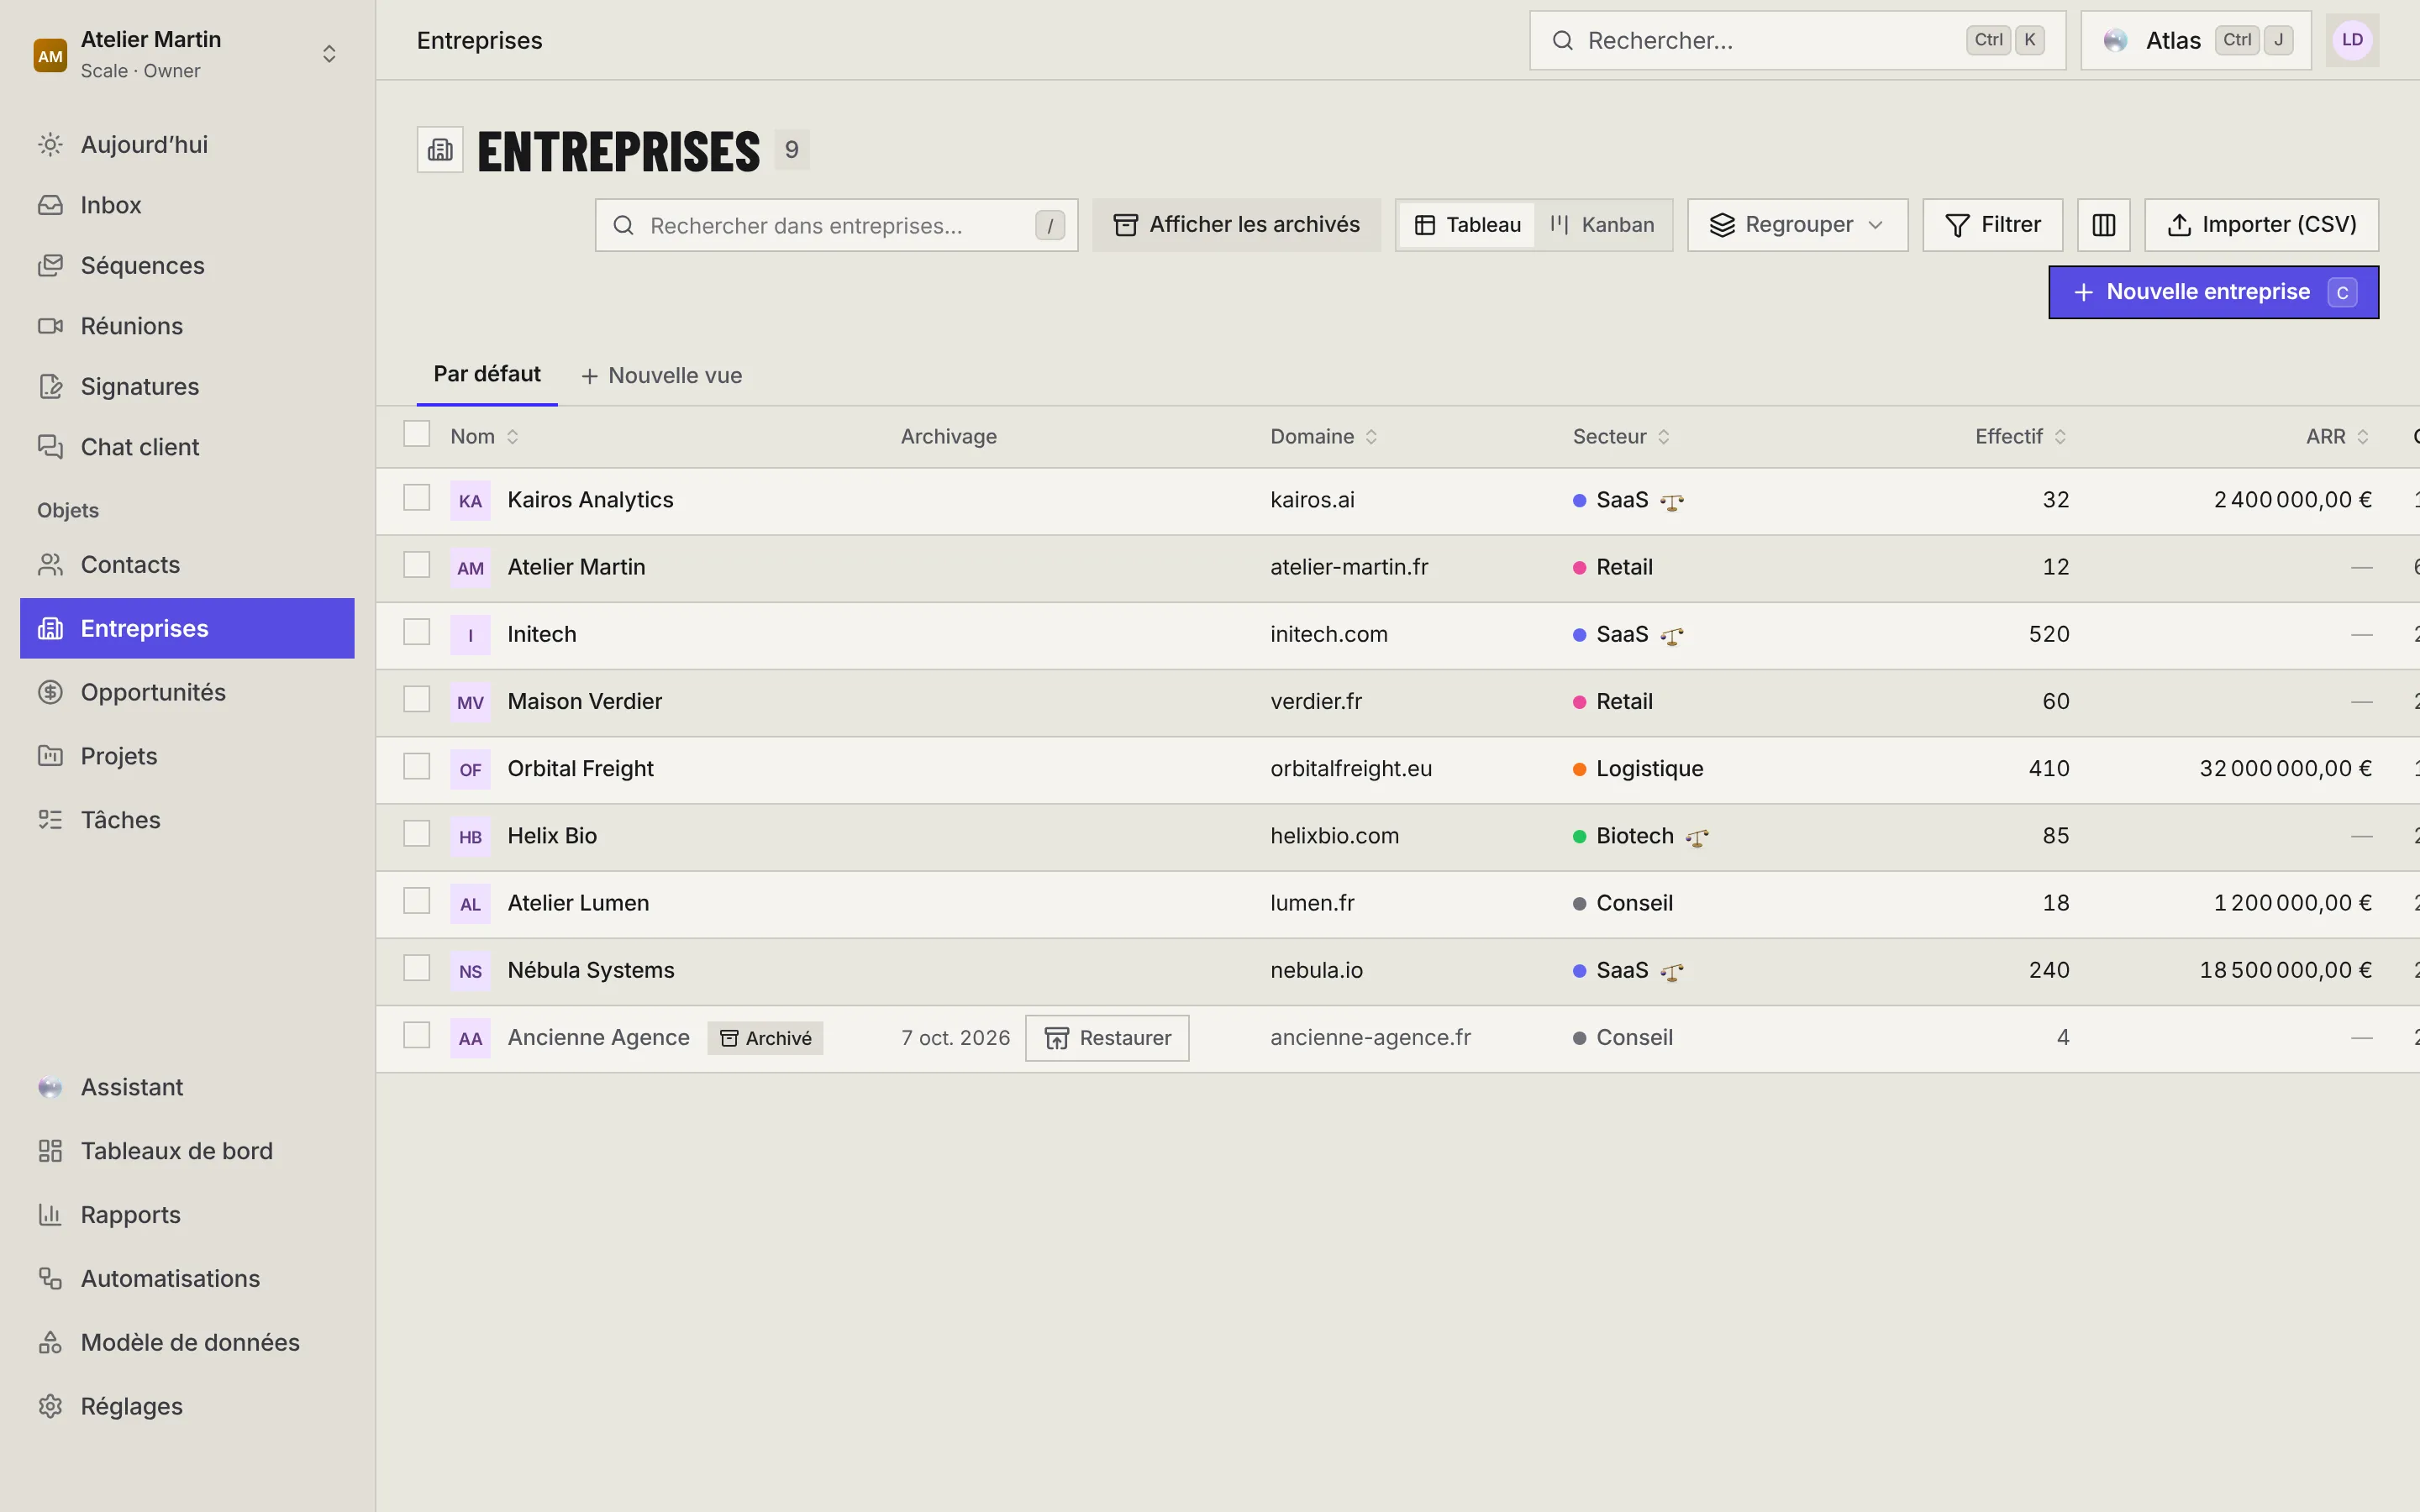
Task: Click Nouvelle entreprise button
Action: coord(2213,292)
